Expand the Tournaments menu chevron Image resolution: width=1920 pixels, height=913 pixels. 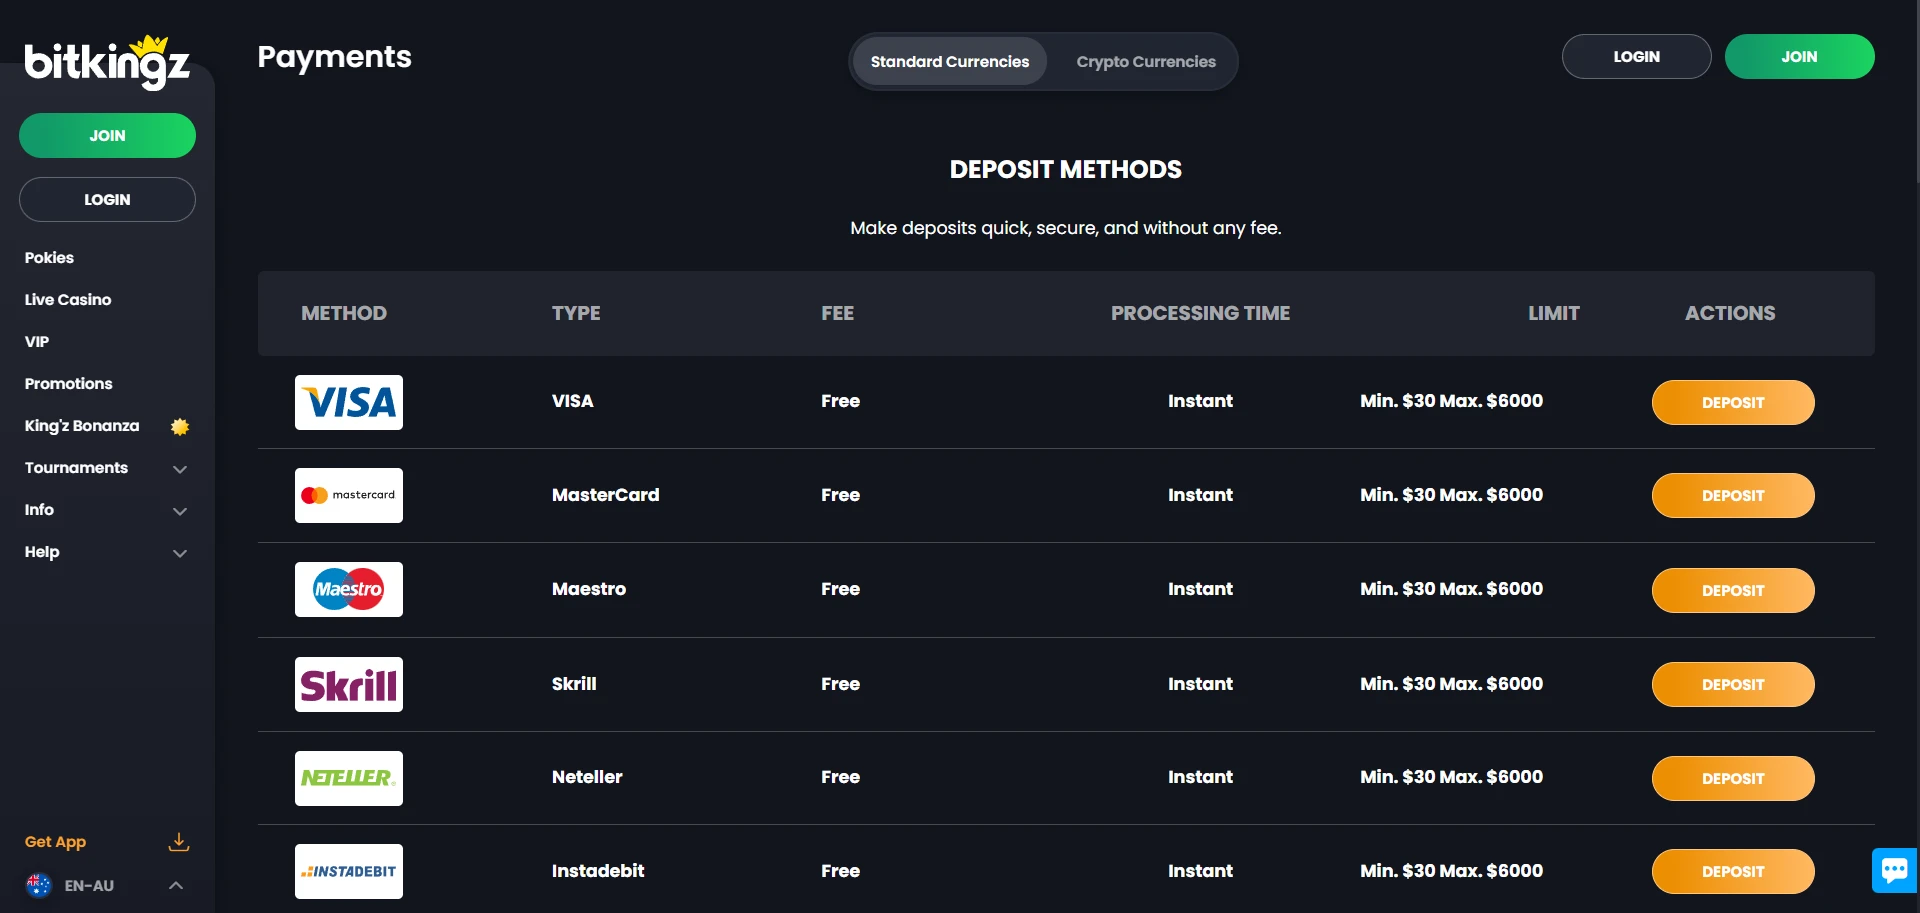180,469
